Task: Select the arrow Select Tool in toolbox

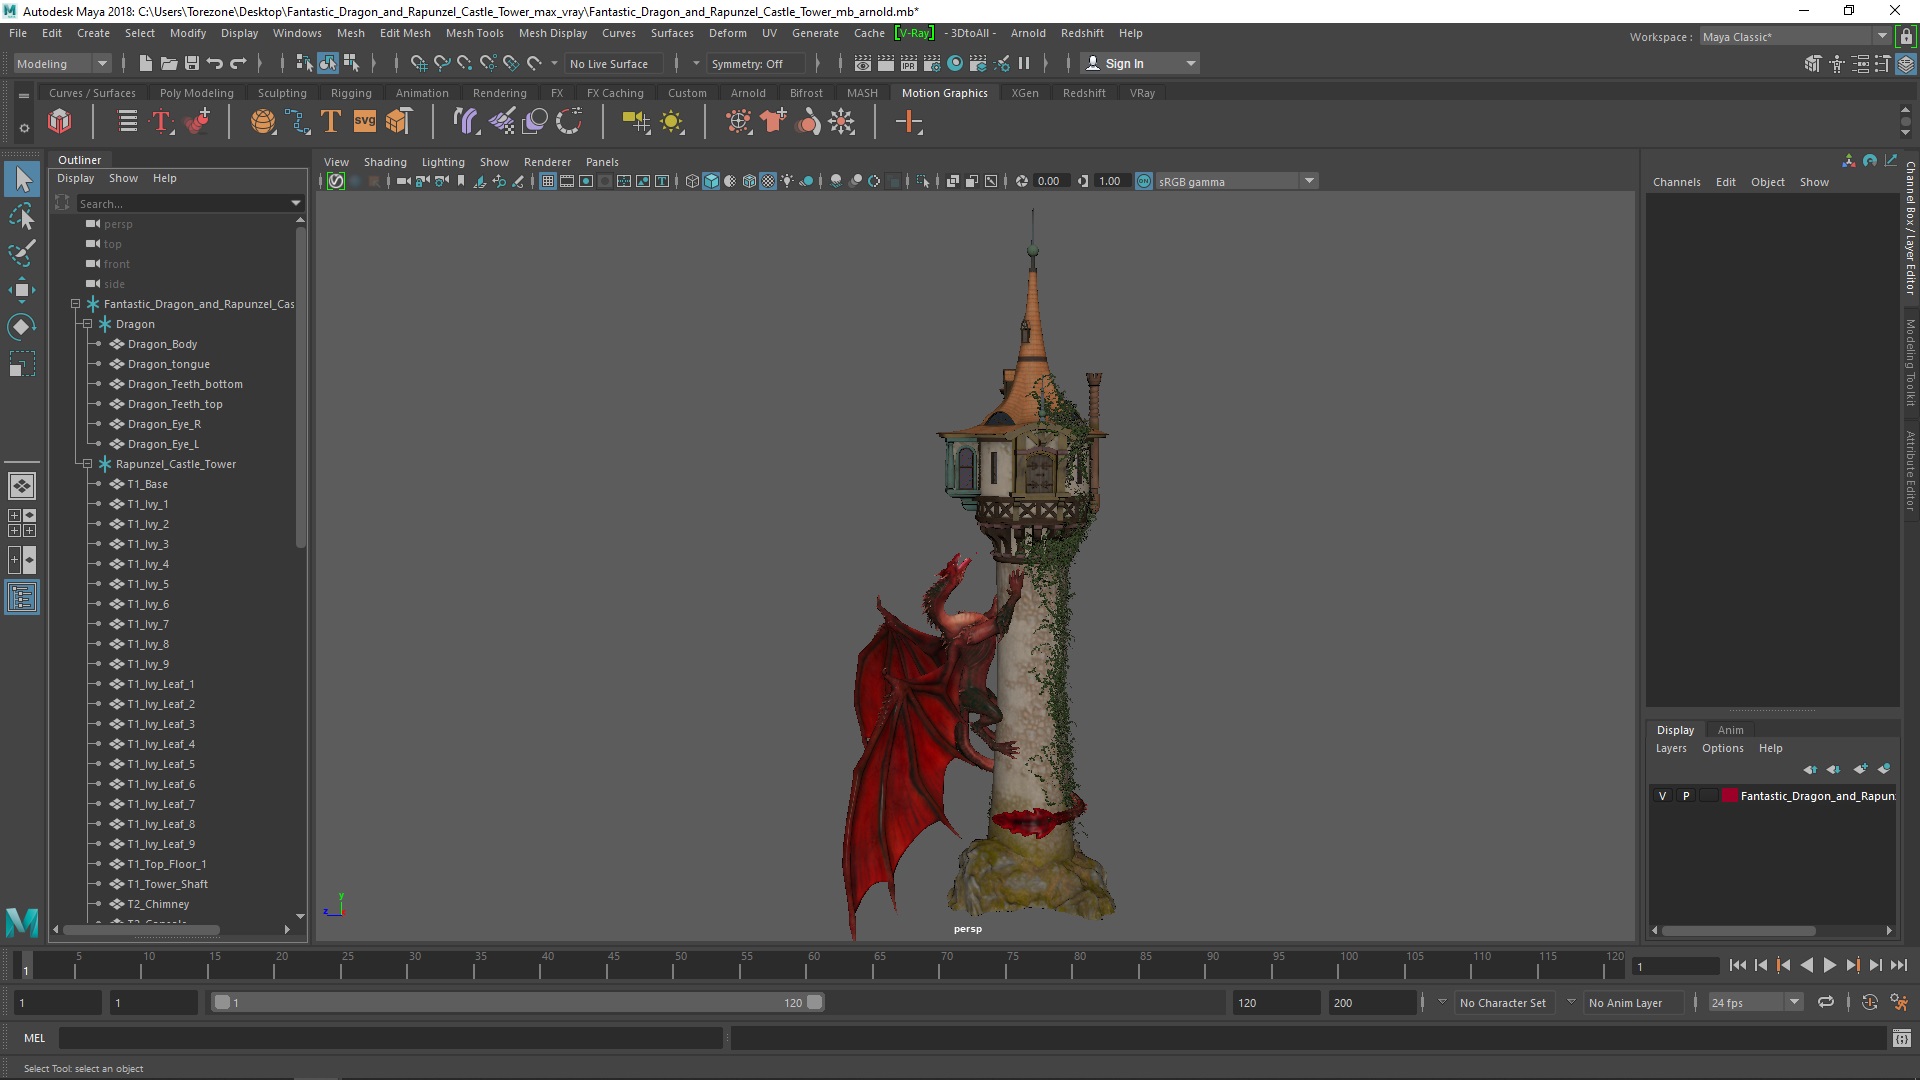Action: pyautogui.click(x=22, y=180)
